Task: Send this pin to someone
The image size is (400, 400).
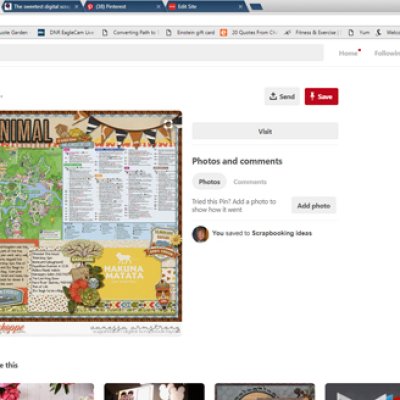Action: tap(282, 96)
